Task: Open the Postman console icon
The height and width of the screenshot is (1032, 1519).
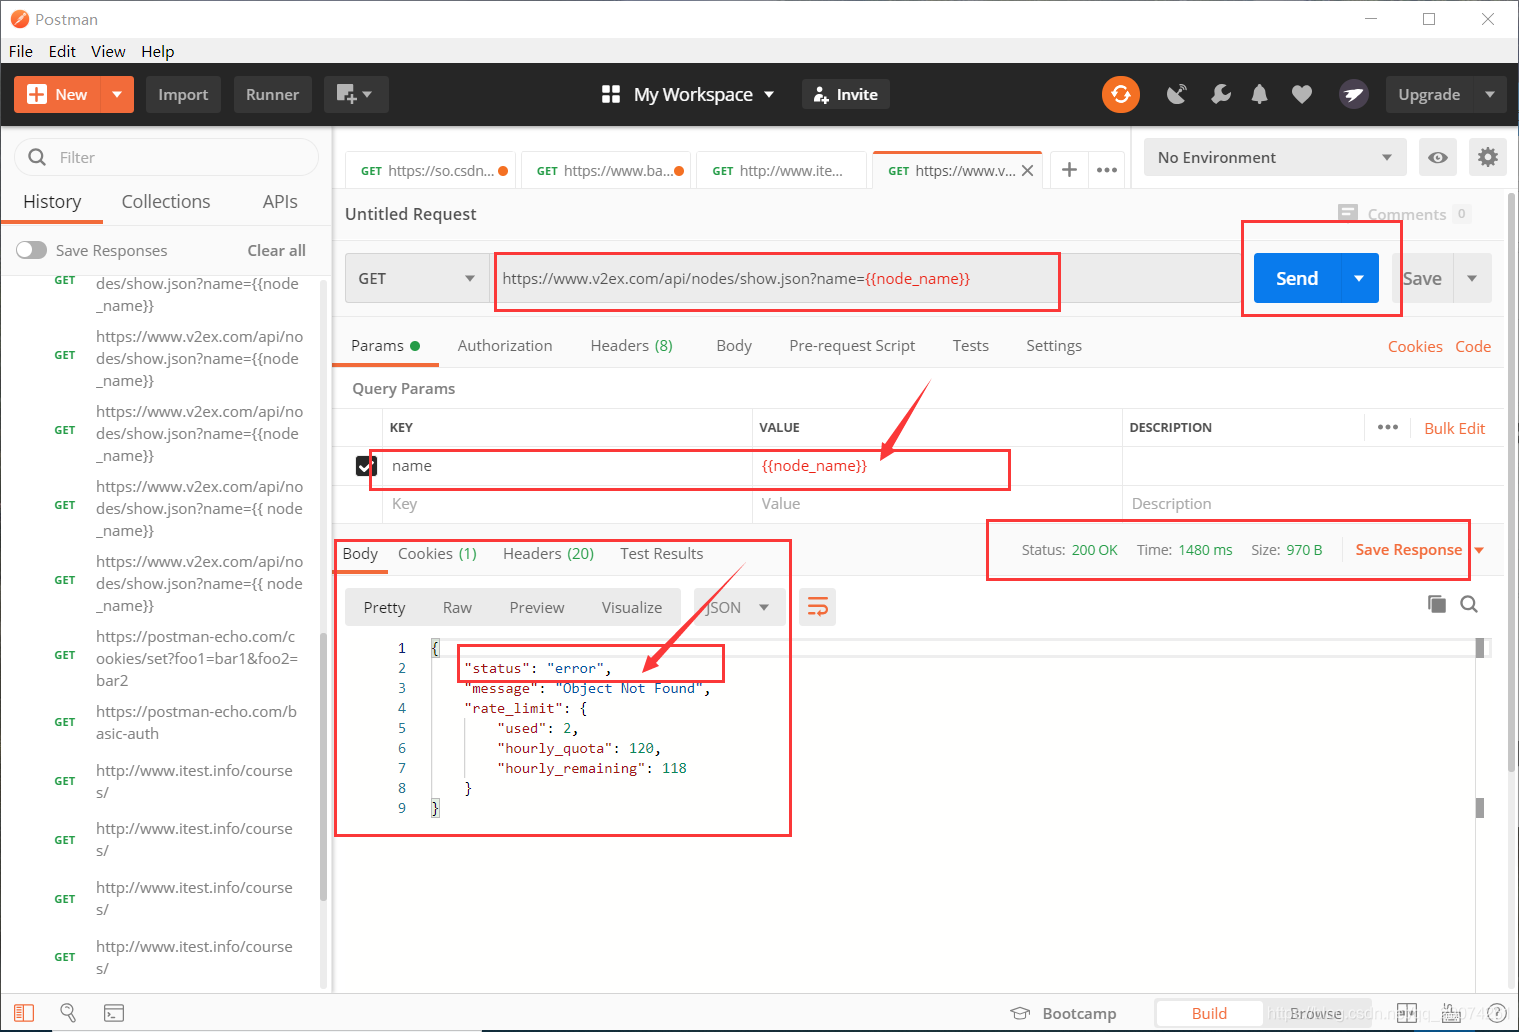Action: pyautogui.click(x=114, y=1013)
